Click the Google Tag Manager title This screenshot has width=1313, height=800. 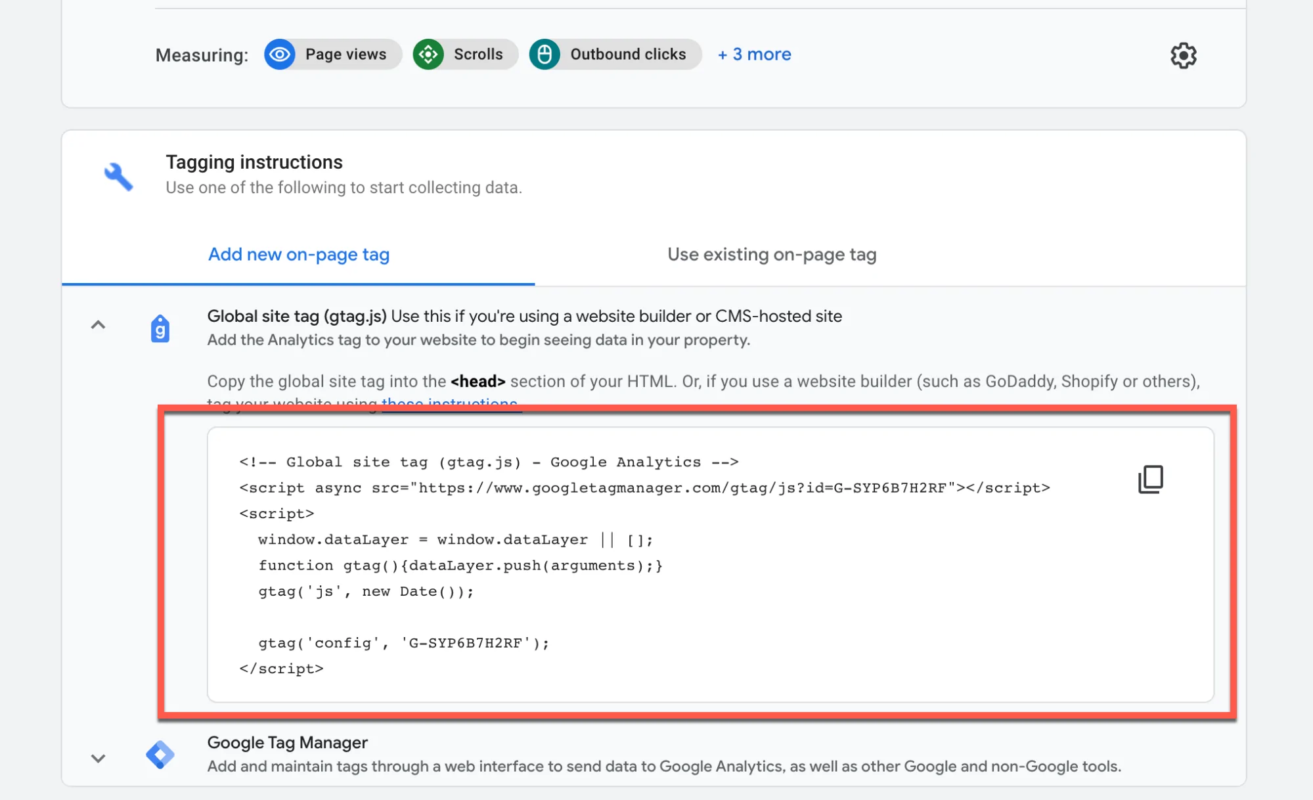(287, 743)
